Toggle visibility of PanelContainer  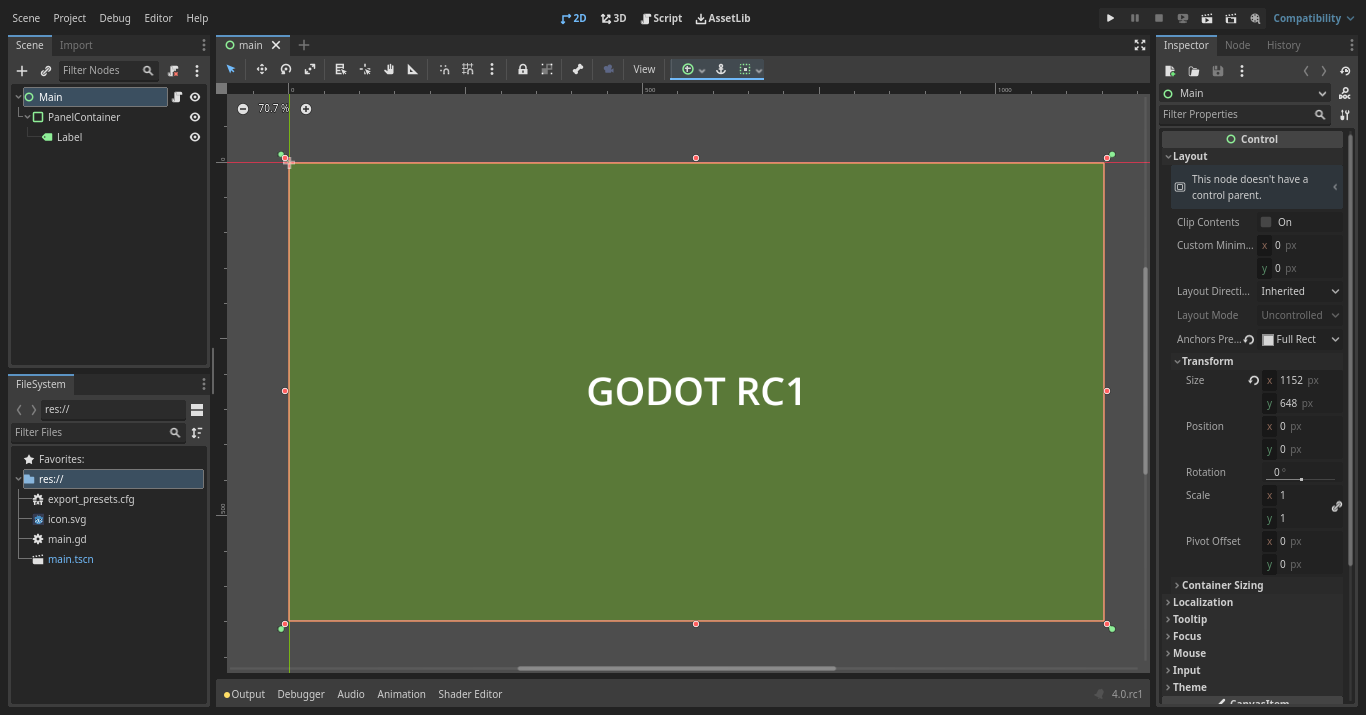click(194, 117)
